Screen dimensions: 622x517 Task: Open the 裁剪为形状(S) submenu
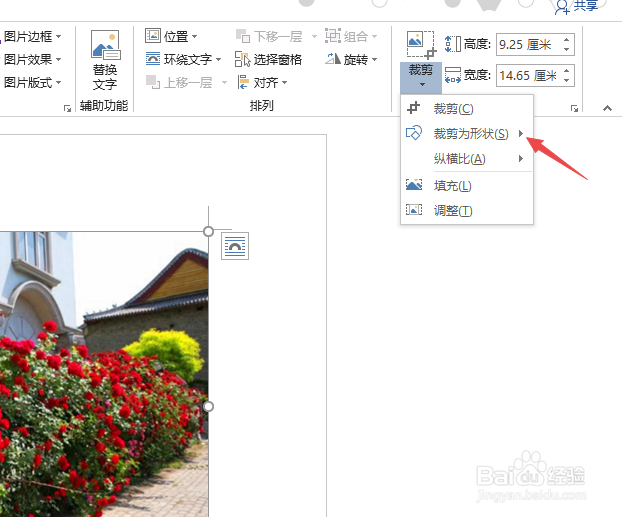coord(467,134)
